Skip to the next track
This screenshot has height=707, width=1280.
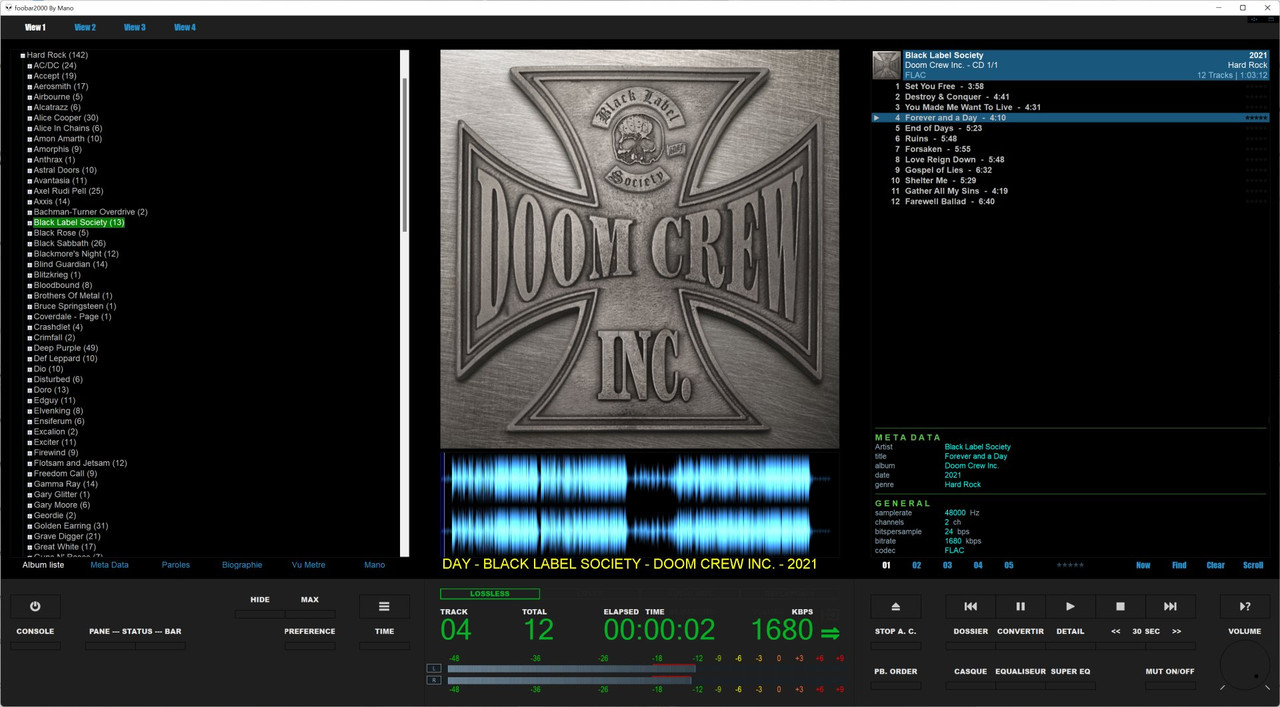click(x=1170, y=606)
